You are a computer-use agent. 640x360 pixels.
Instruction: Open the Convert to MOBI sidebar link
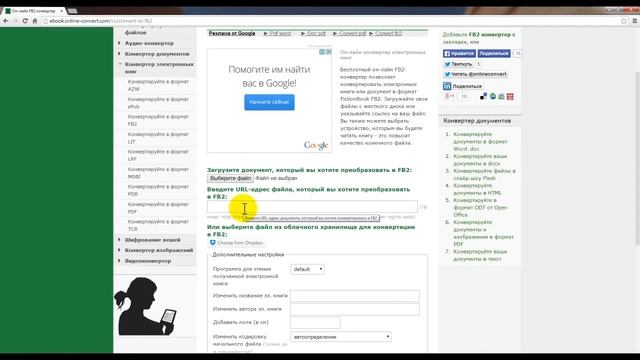pyautogui.click(x=158, y=173)
